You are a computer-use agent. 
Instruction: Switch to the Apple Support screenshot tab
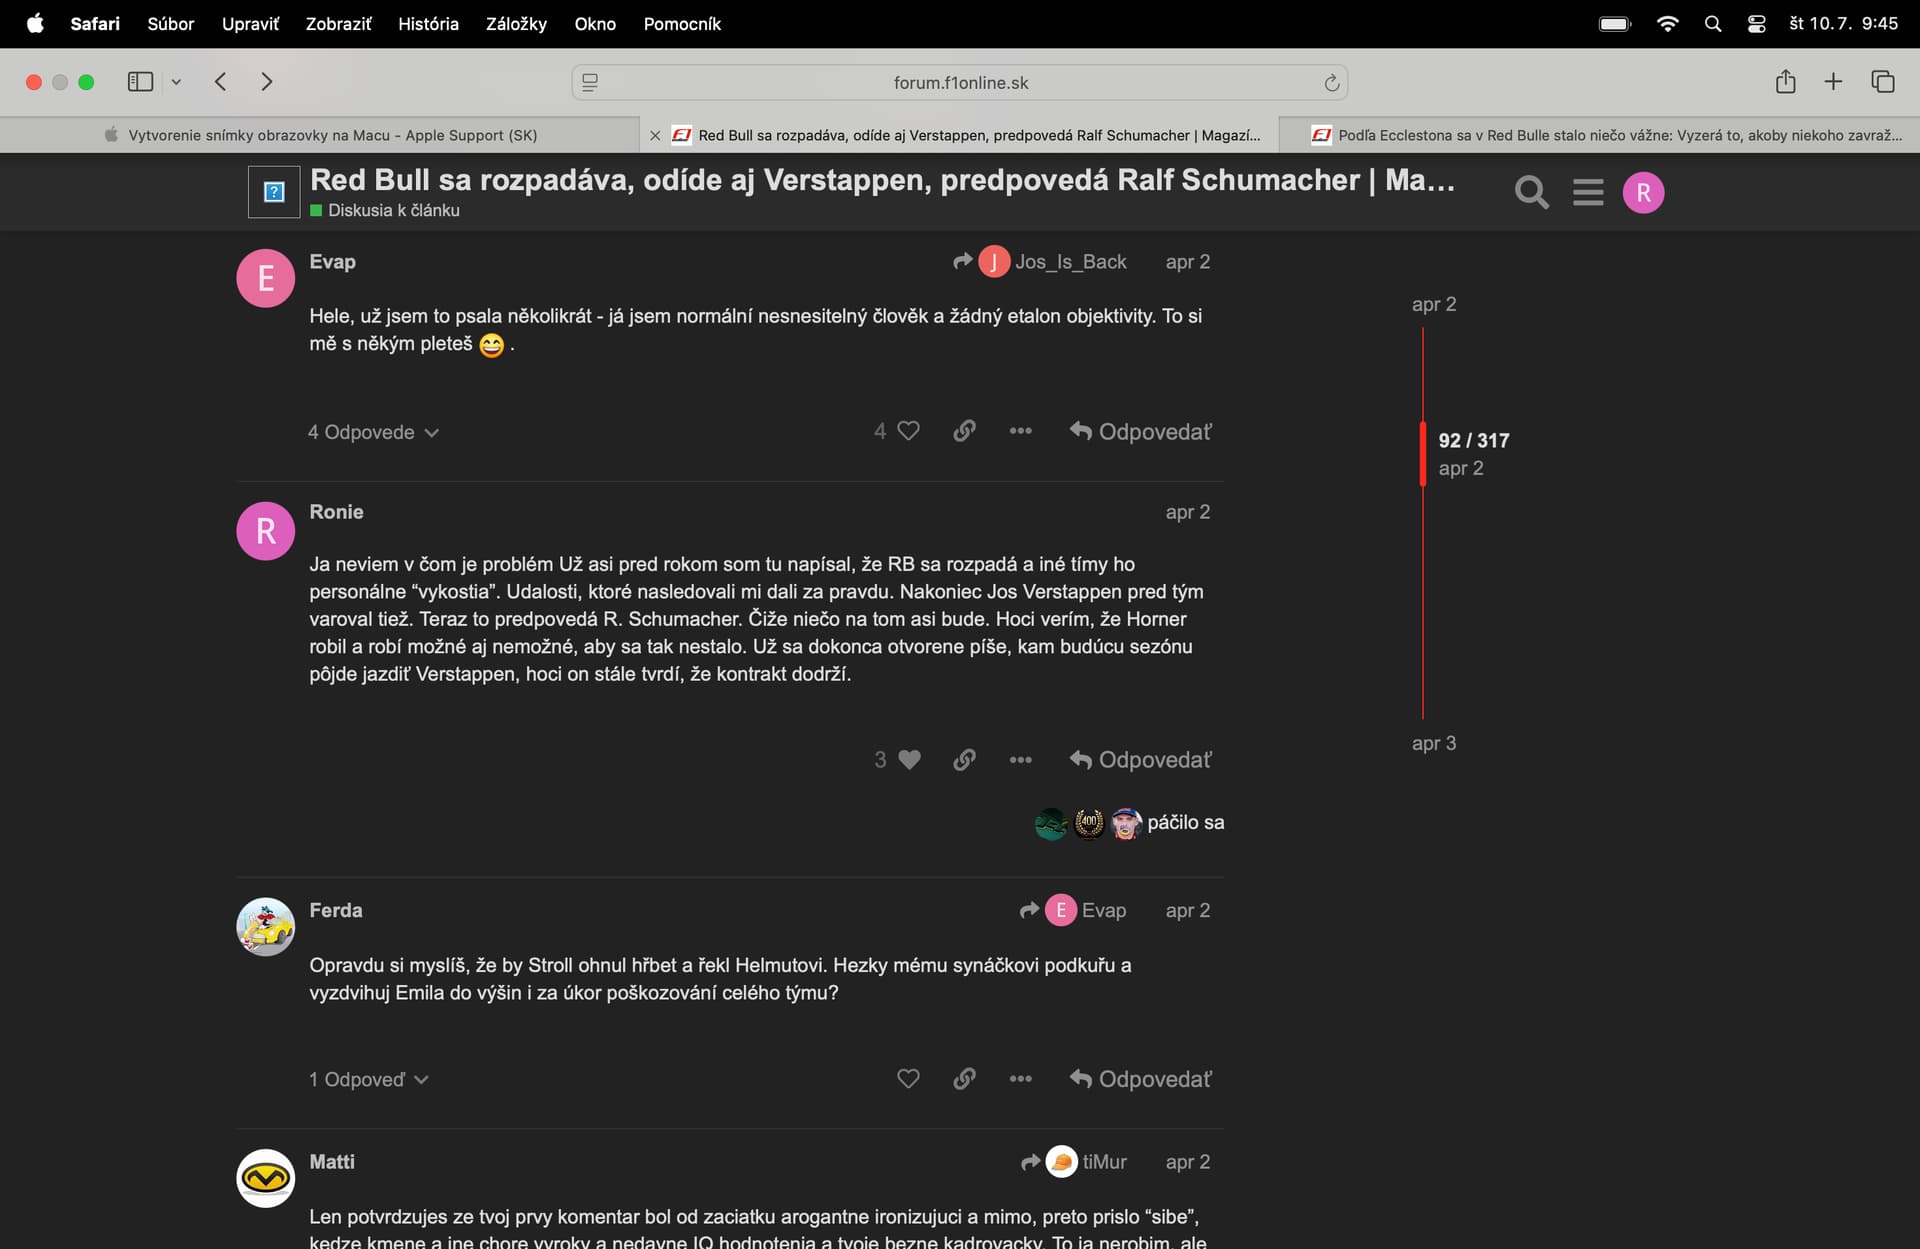[320, 135]
